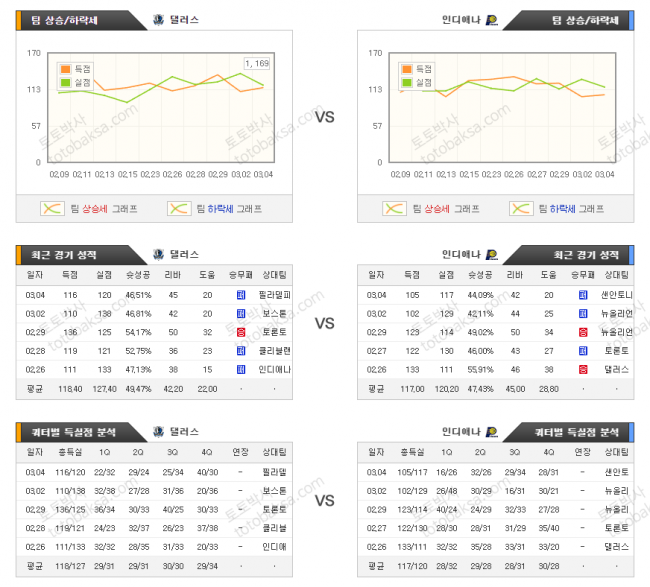Click Indiana 팀 상승세 그래프 legend icon
Viewport: 650px width, 587px height.
394,209
